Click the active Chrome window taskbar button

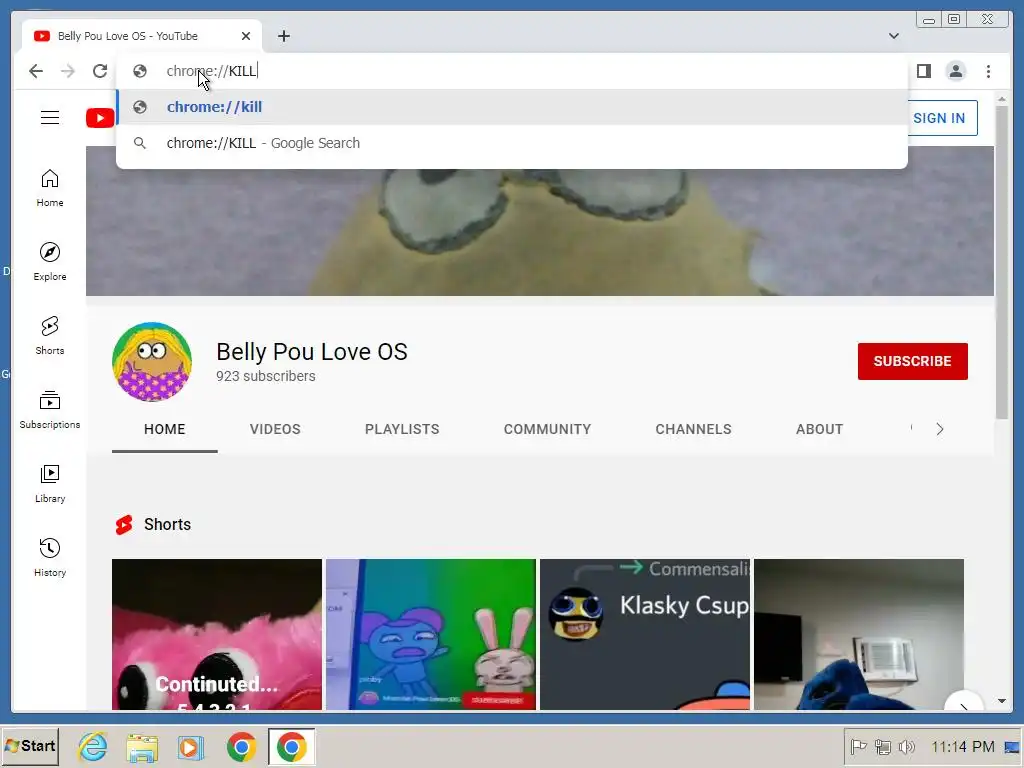tap(291, 747)
